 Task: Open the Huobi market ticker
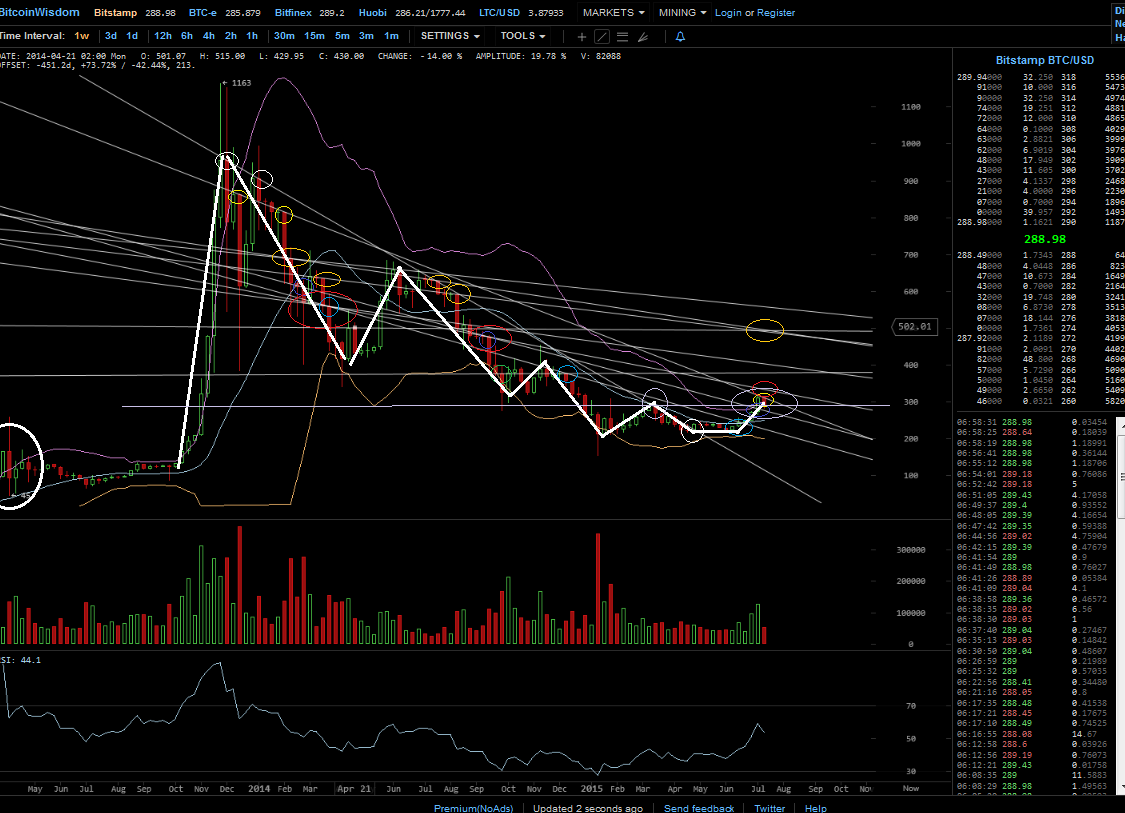coord(411,13)
